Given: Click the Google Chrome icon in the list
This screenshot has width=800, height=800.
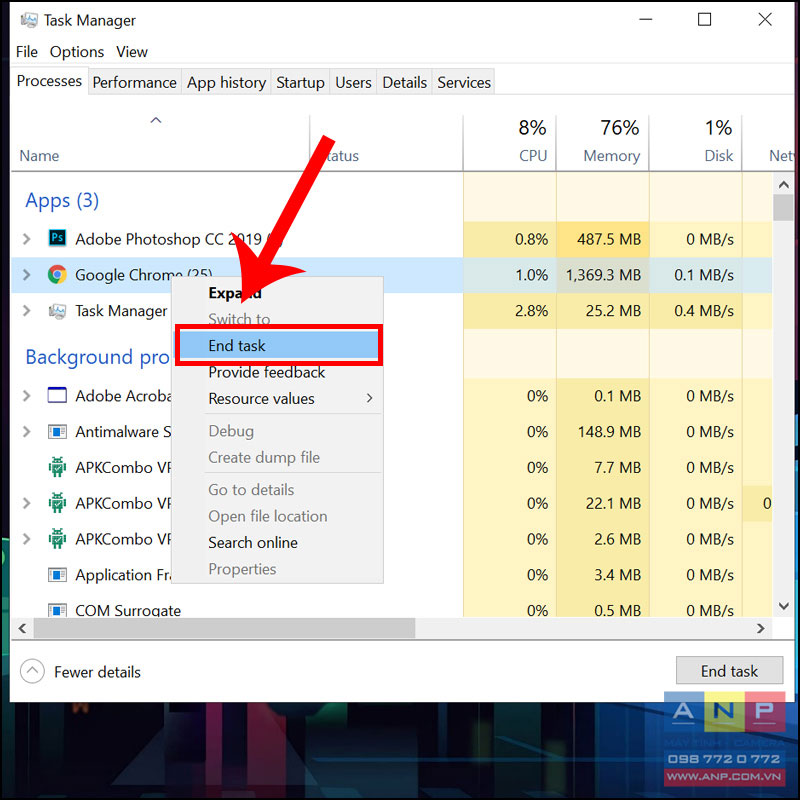Looking at the screenshot, I should (57, 274).
